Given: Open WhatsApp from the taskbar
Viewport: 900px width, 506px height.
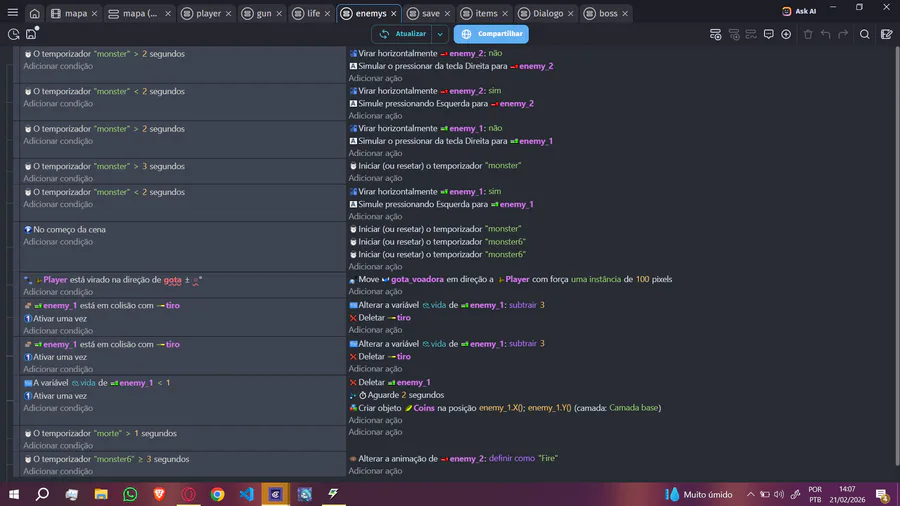Looking at the screenshot, I should coord(130,494).
